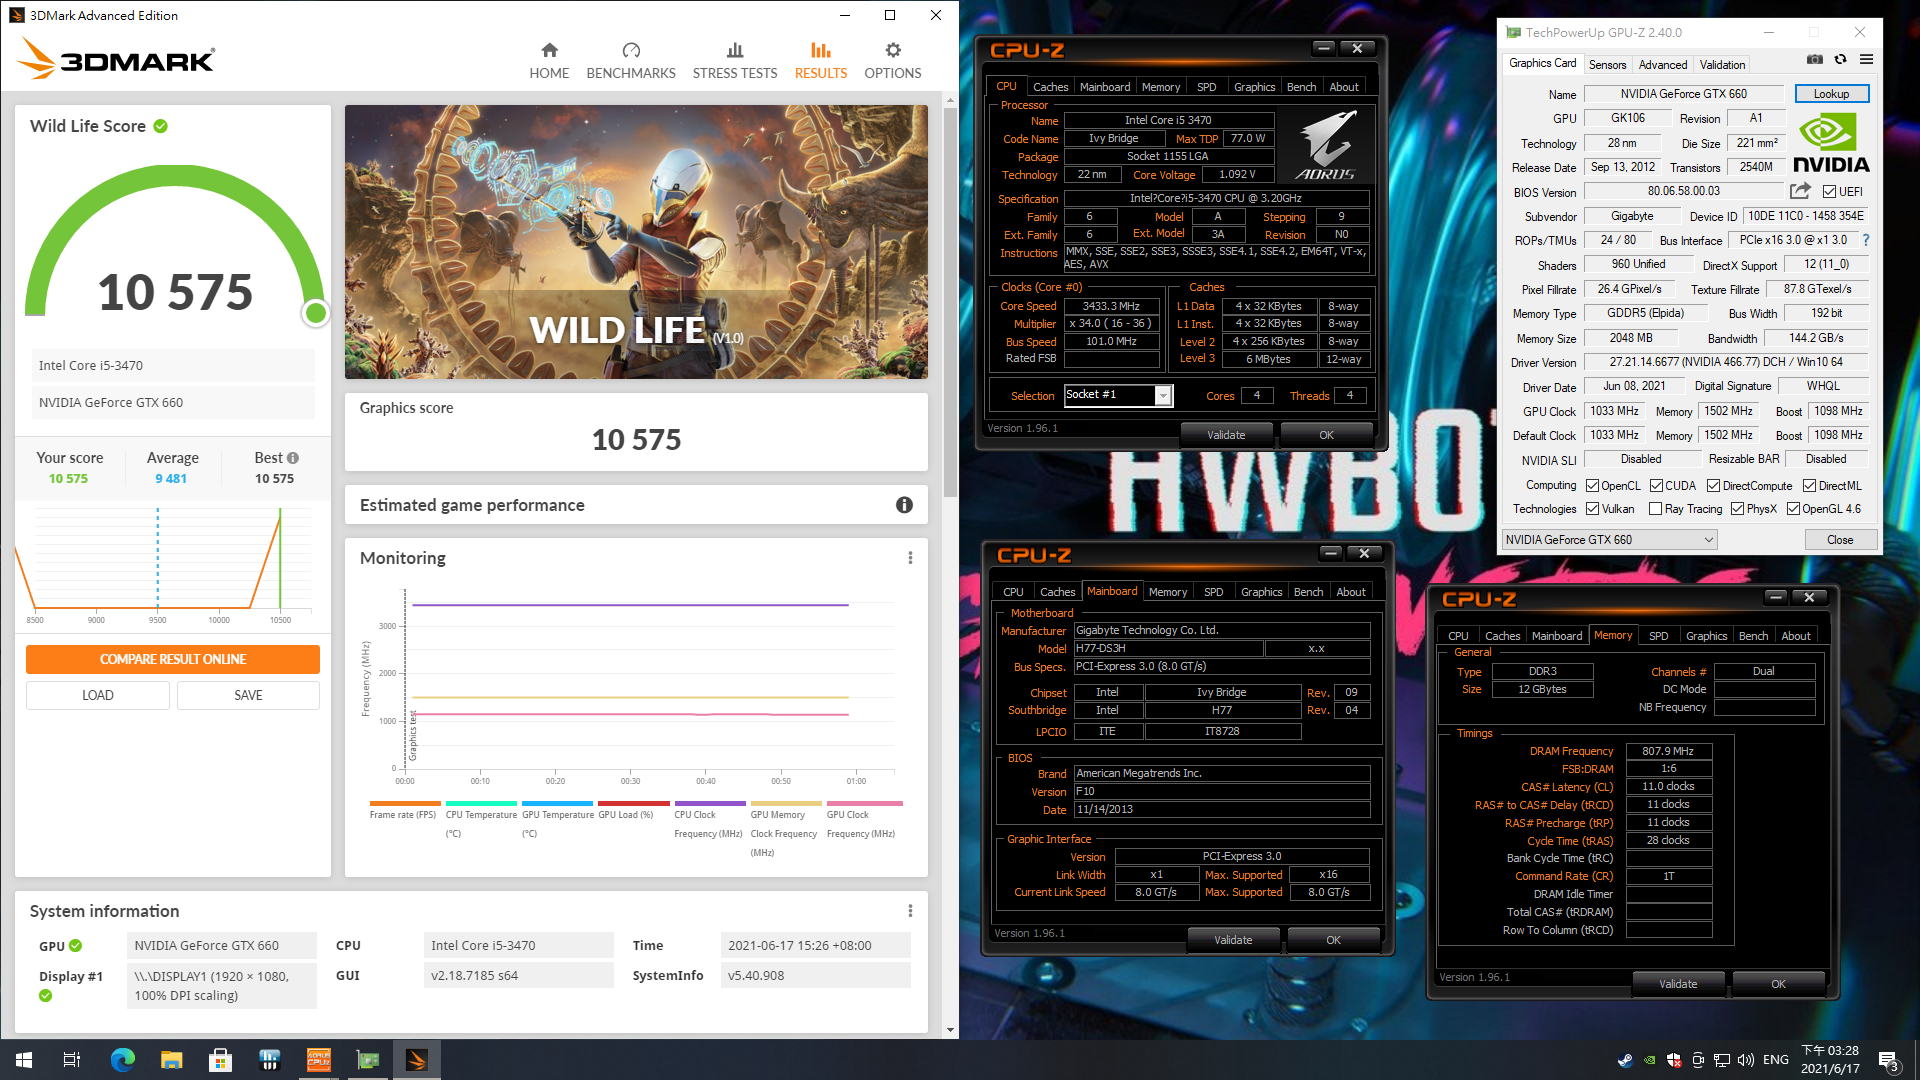Click green check beside Wild Life Score
The height and width of the screenshot is (1080, 1920).
(161, 126)
